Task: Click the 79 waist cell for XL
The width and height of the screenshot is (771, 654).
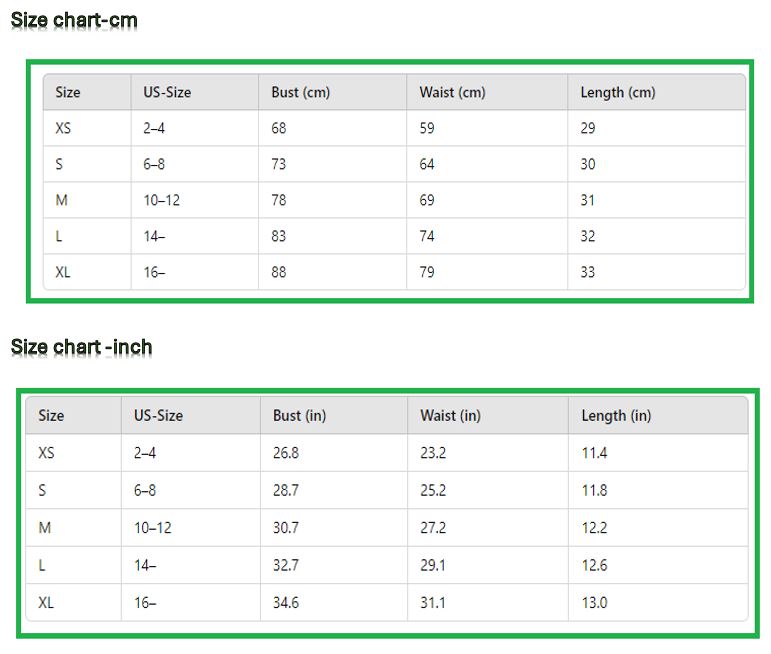Action: coord(427,272)
